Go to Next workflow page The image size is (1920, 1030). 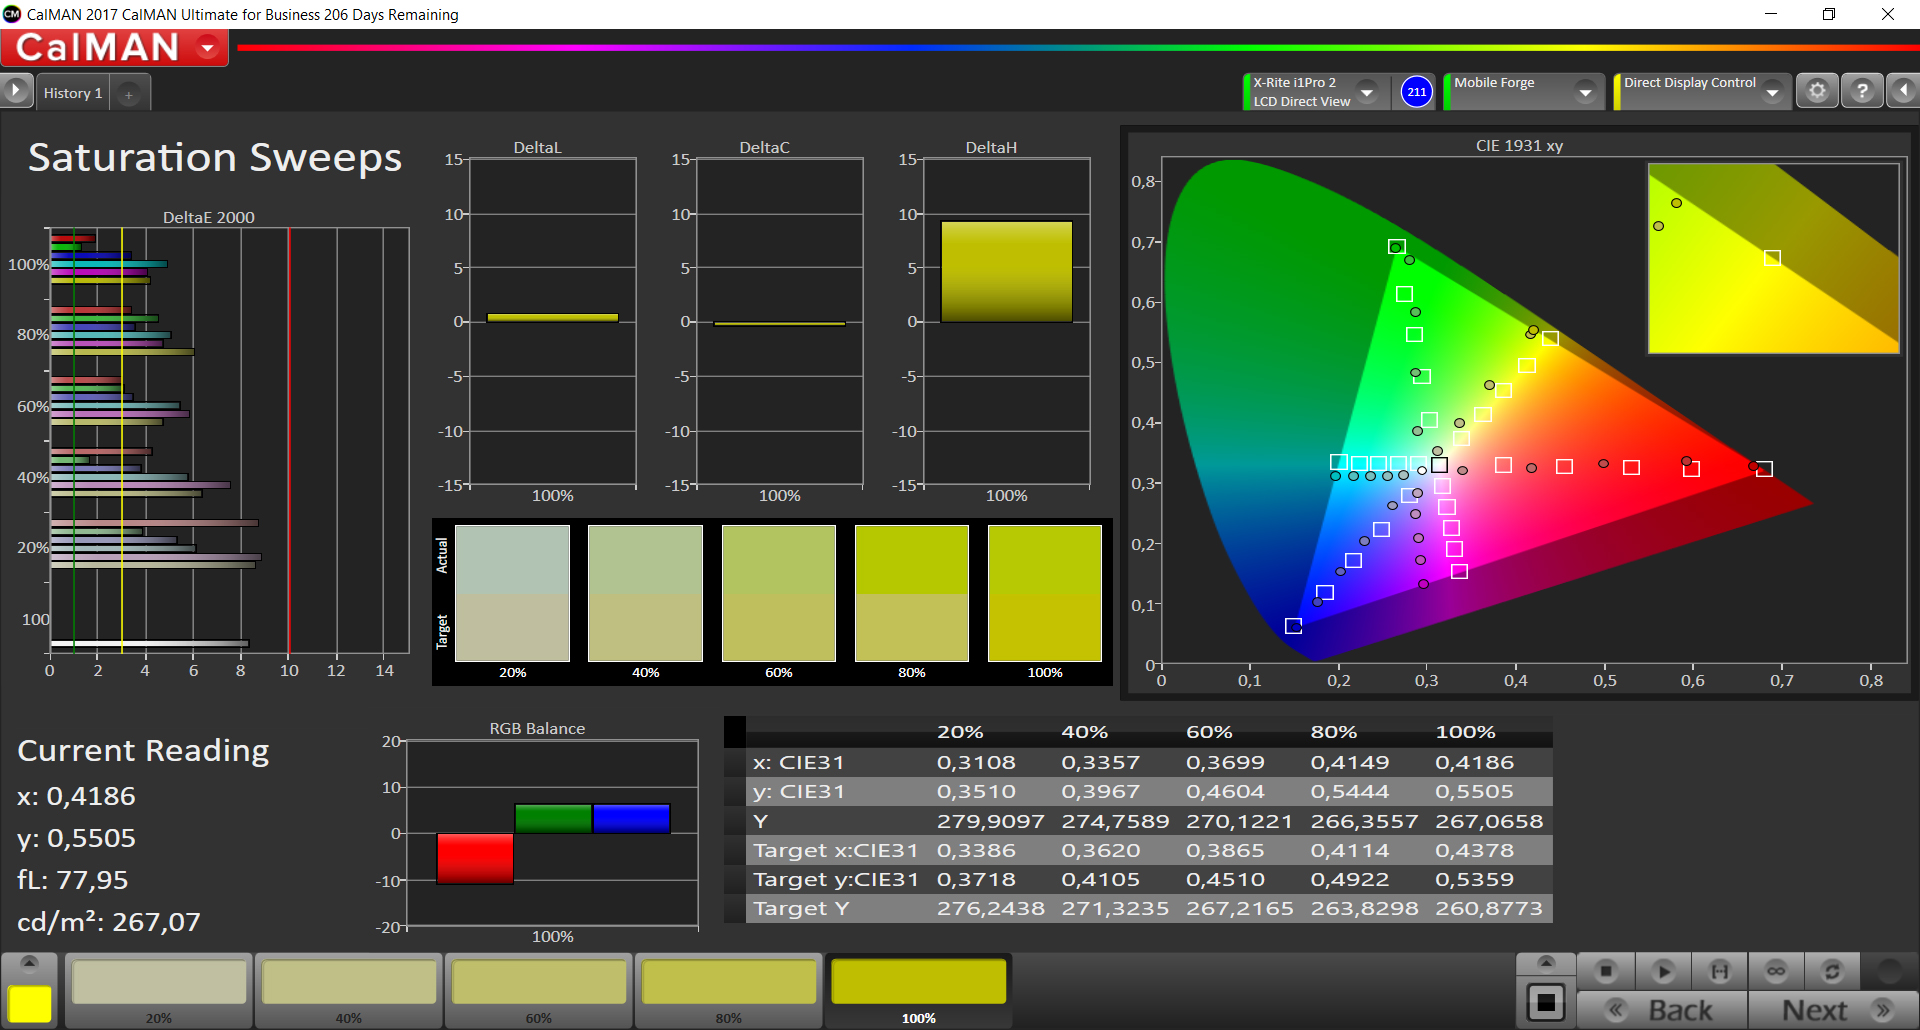1834,1010
